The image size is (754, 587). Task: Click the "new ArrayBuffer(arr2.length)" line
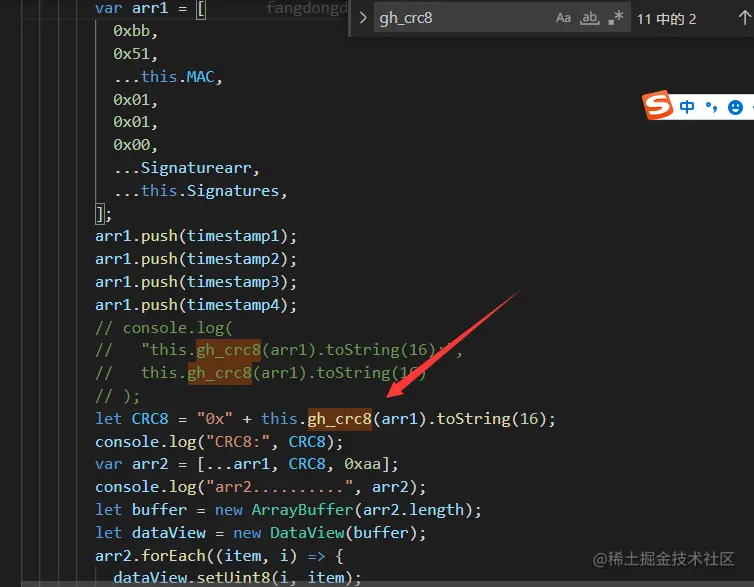pos(289,510)
